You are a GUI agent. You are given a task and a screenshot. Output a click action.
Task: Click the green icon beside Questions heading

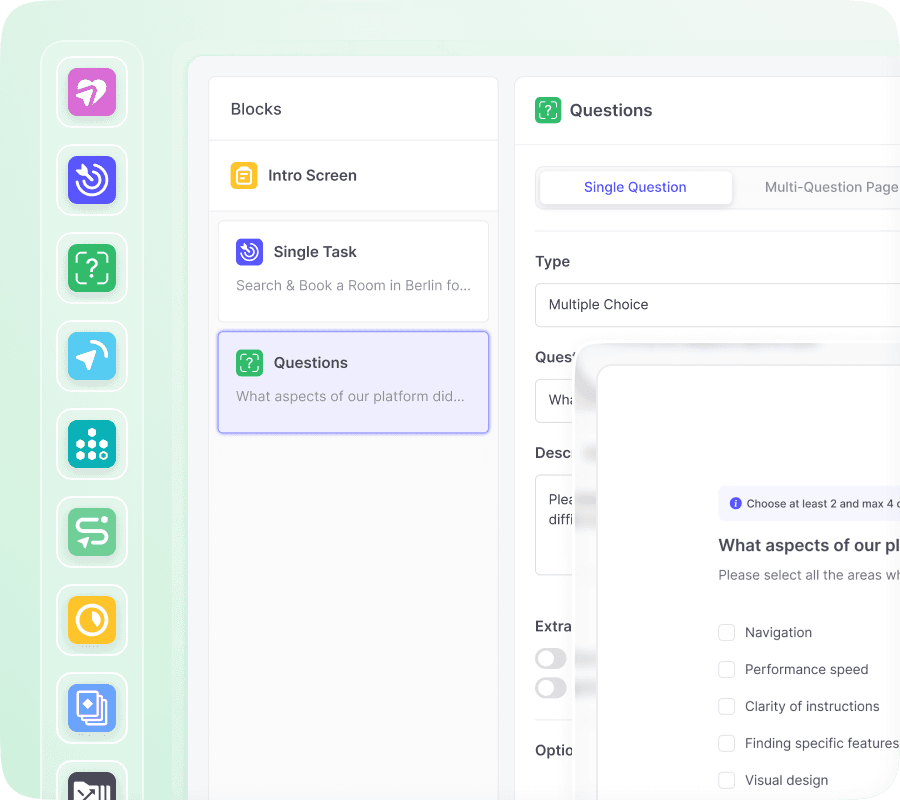548,110
